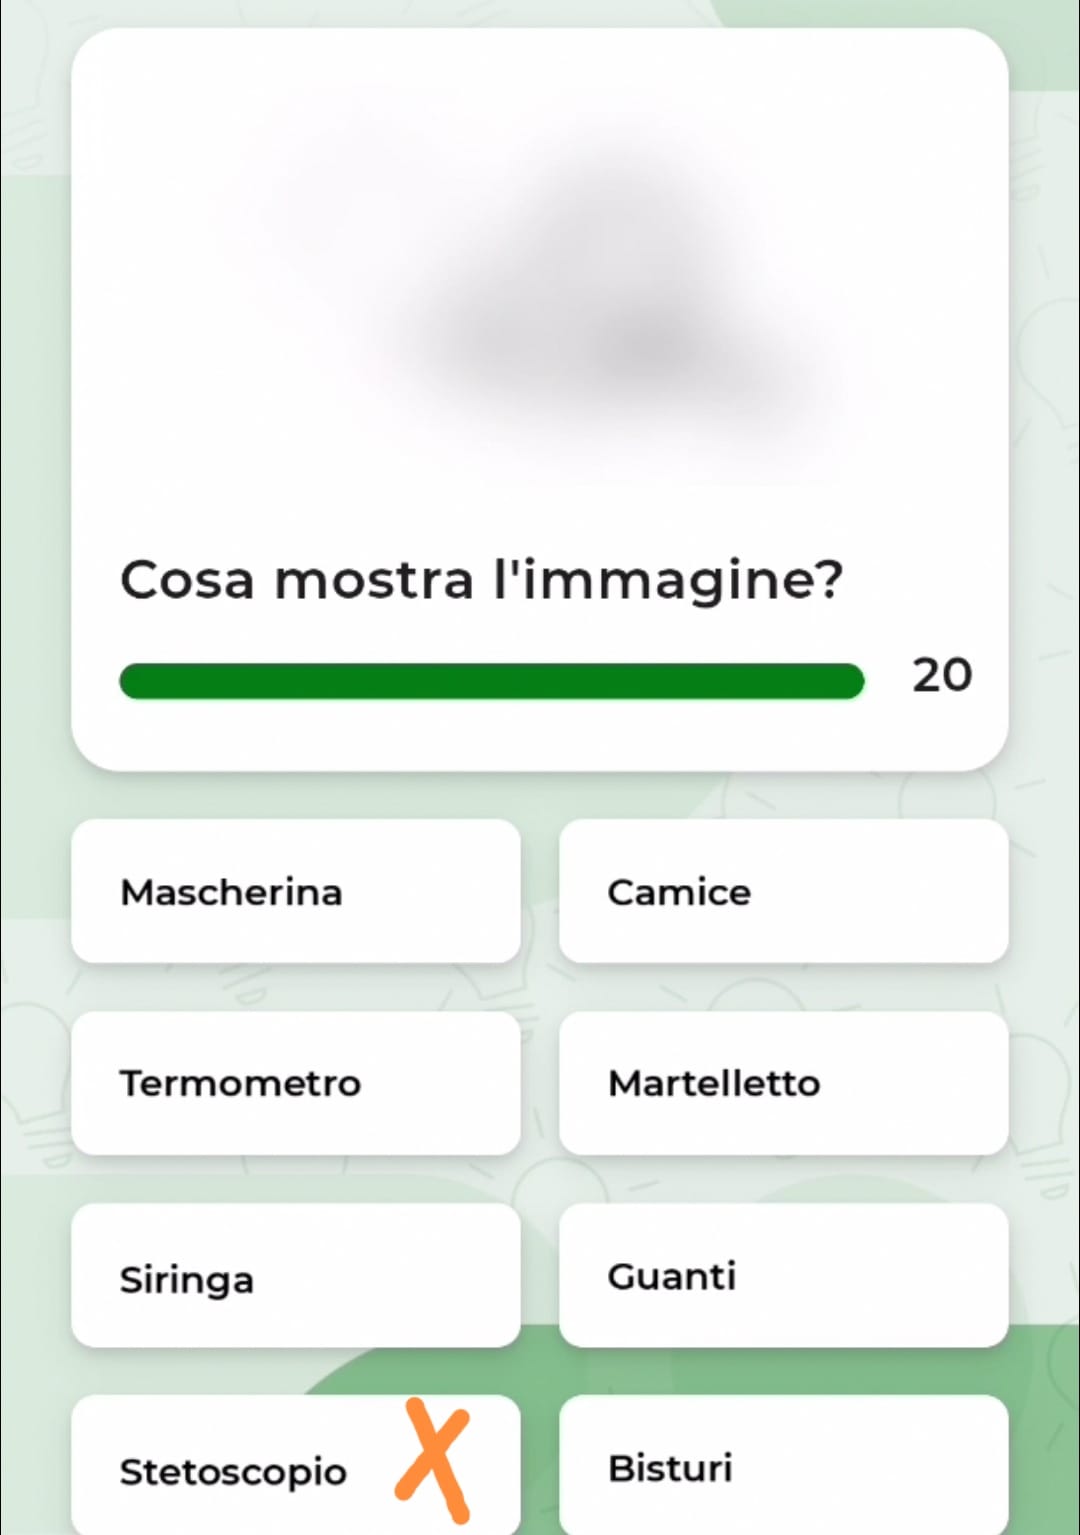Answer with the Italian word for thermometer
This screenshot has width=1080, height=1535.
[295, 1083]
